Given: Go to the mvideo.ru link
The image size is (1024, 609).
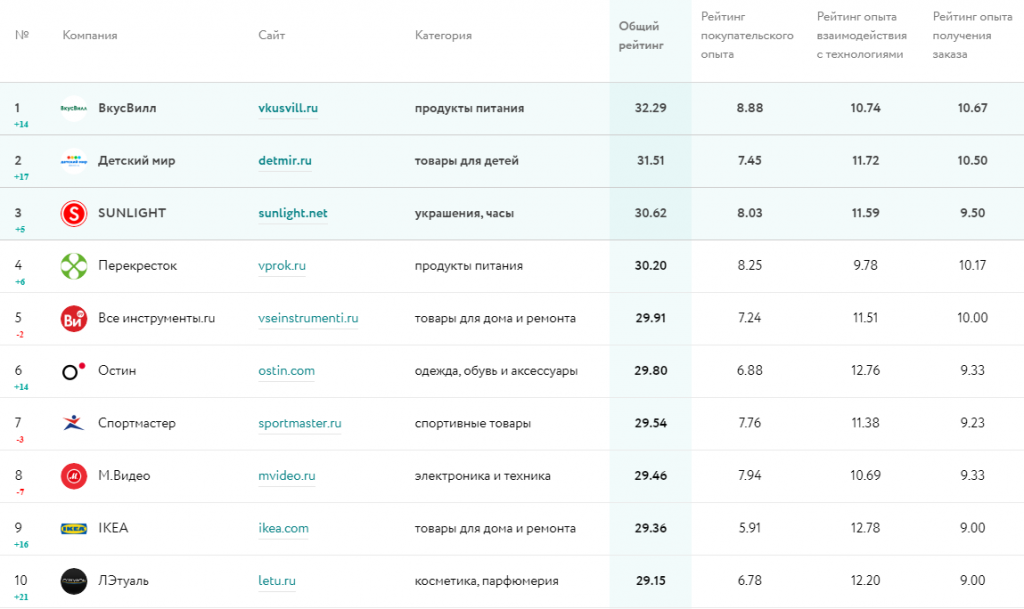Looking at the screenshot, I should click(x=286, y=476).
